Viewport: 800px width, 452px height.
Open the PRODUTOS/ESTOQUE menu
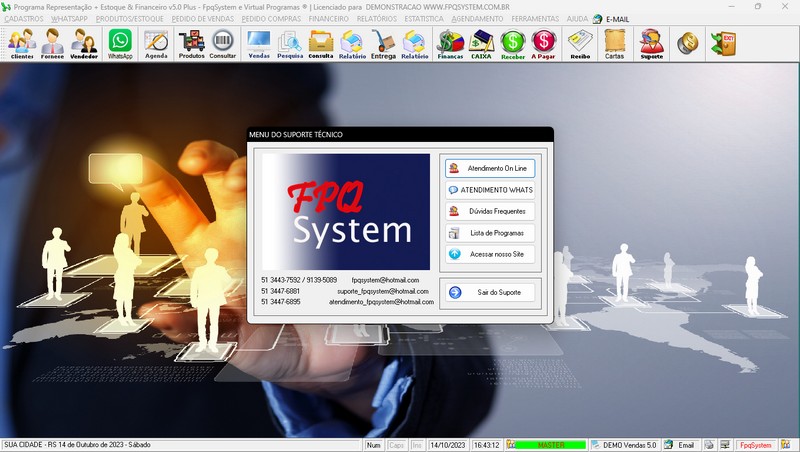[130, 19]
